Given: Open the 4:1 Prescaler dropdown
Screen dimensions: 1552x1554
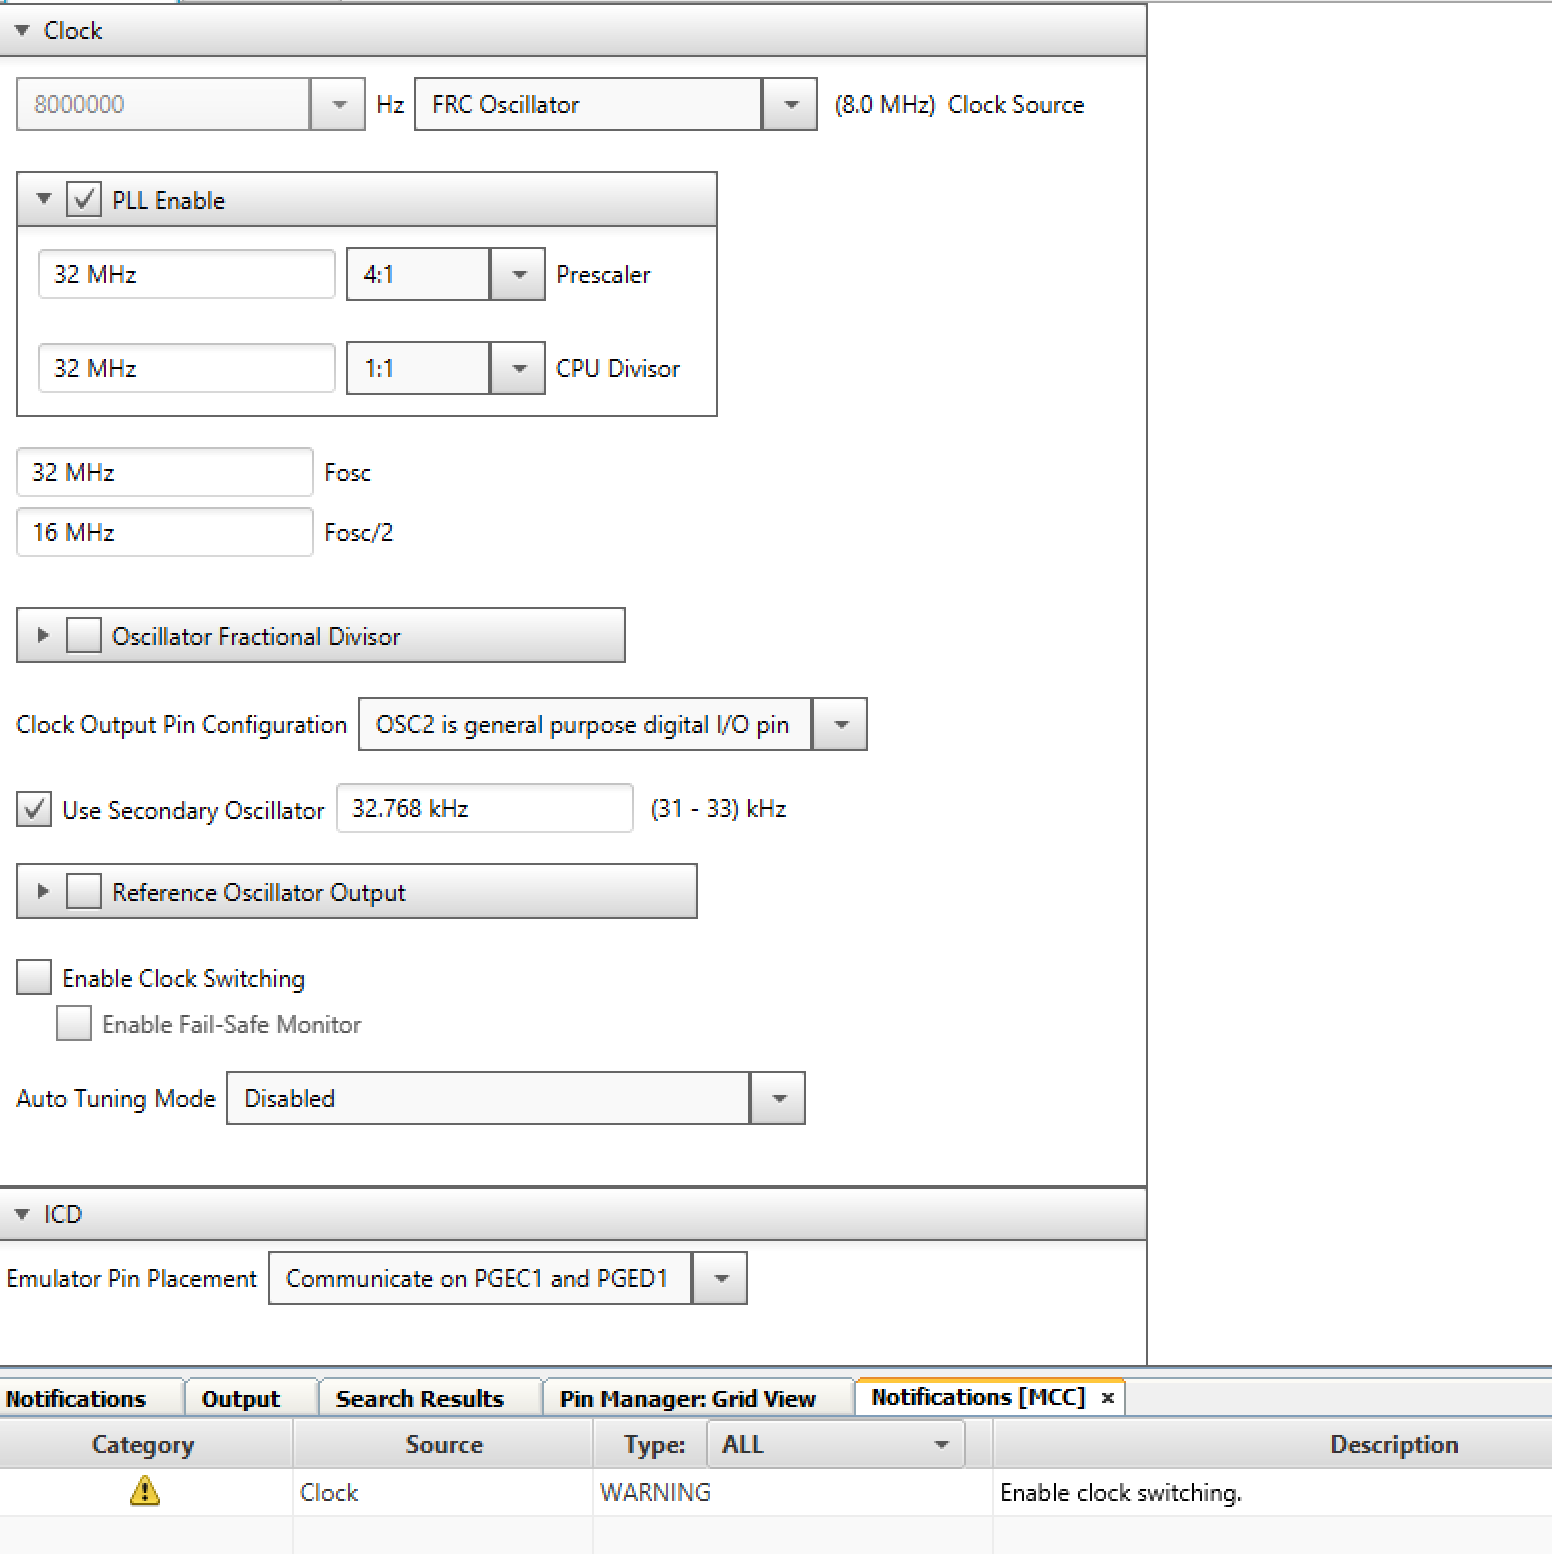Looking at the screenshot, I should point(518,274).
